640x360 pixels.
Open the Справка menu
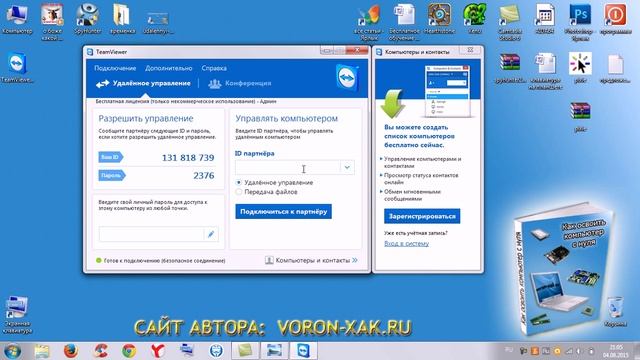point(214,68)
